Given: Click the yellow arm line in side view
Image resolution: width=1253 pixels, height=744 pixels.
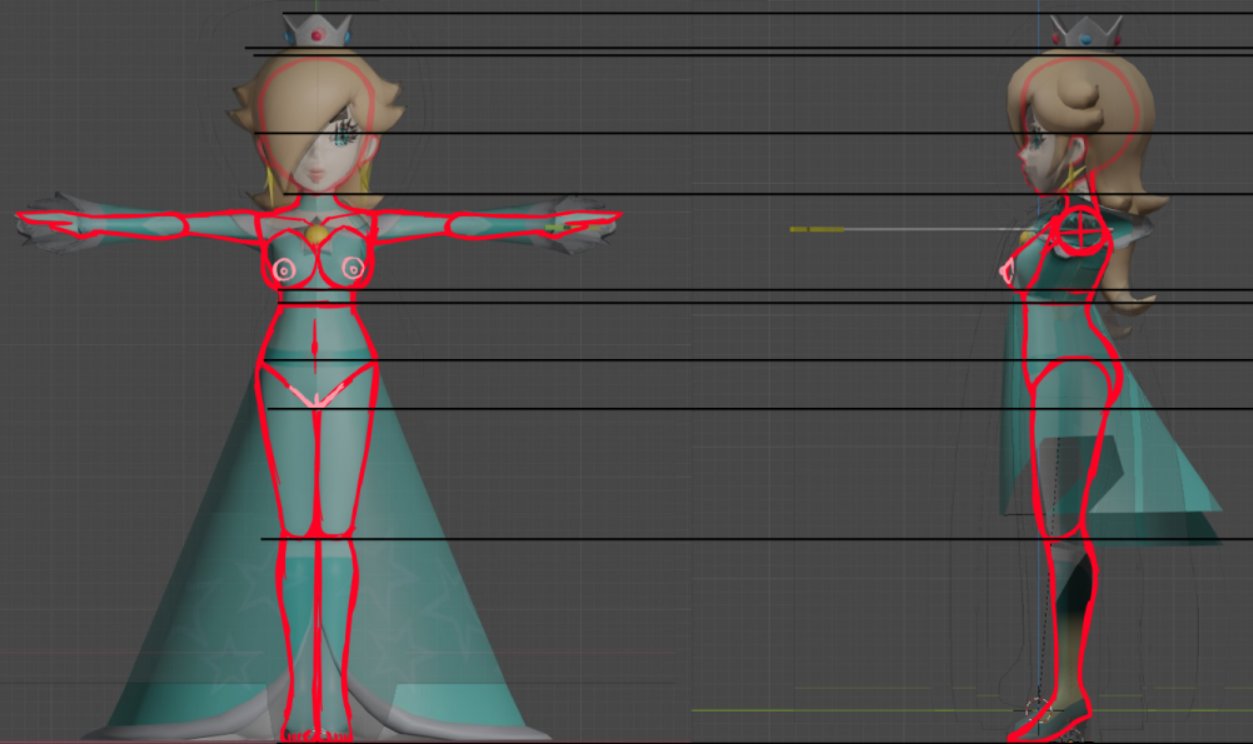Looking at the screenshot, I should tap(816, 229).
